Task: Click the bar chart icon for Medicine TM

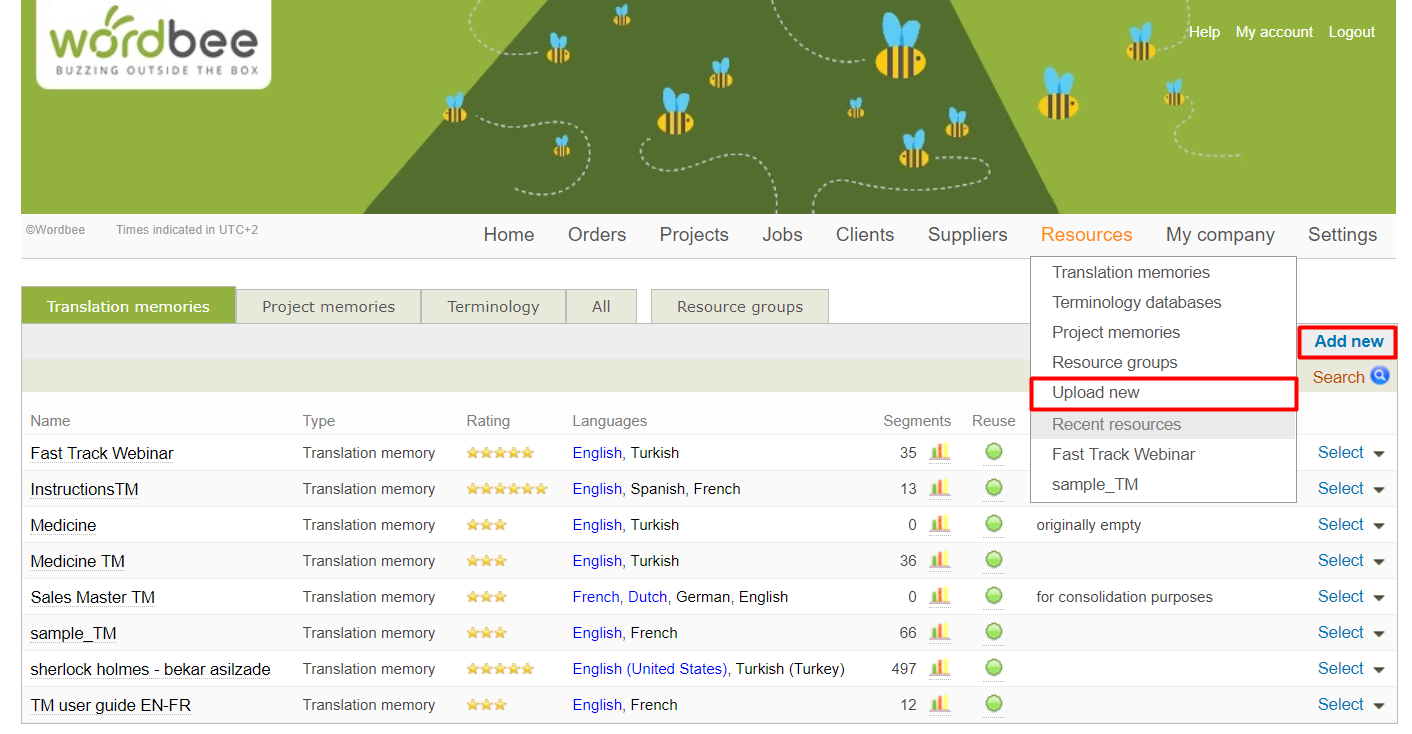Action: point(939,560)
